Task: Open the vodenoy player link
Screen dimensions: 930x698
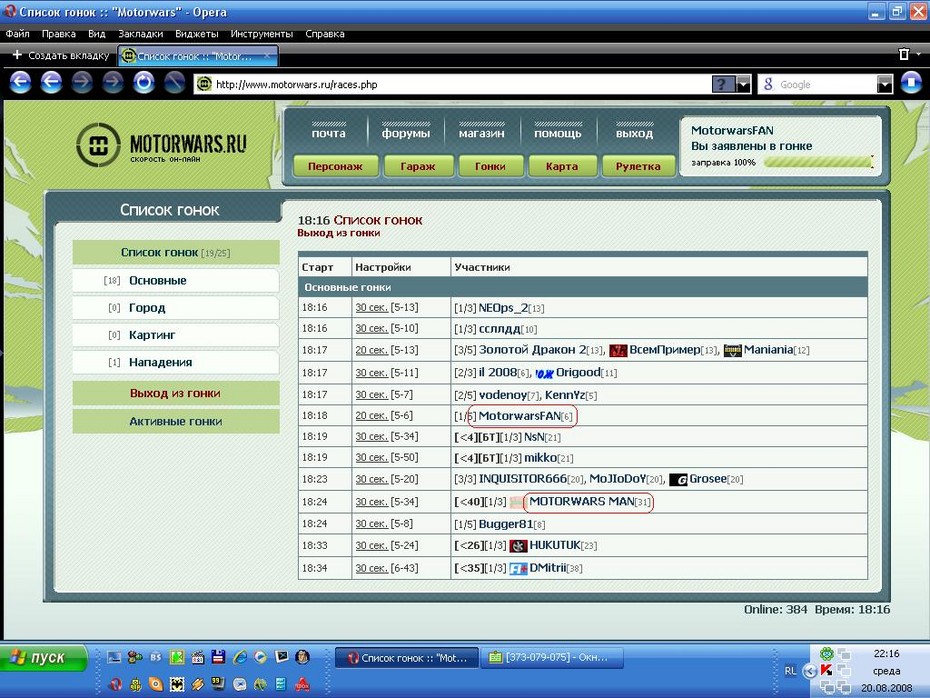Action: coord(503,395)
